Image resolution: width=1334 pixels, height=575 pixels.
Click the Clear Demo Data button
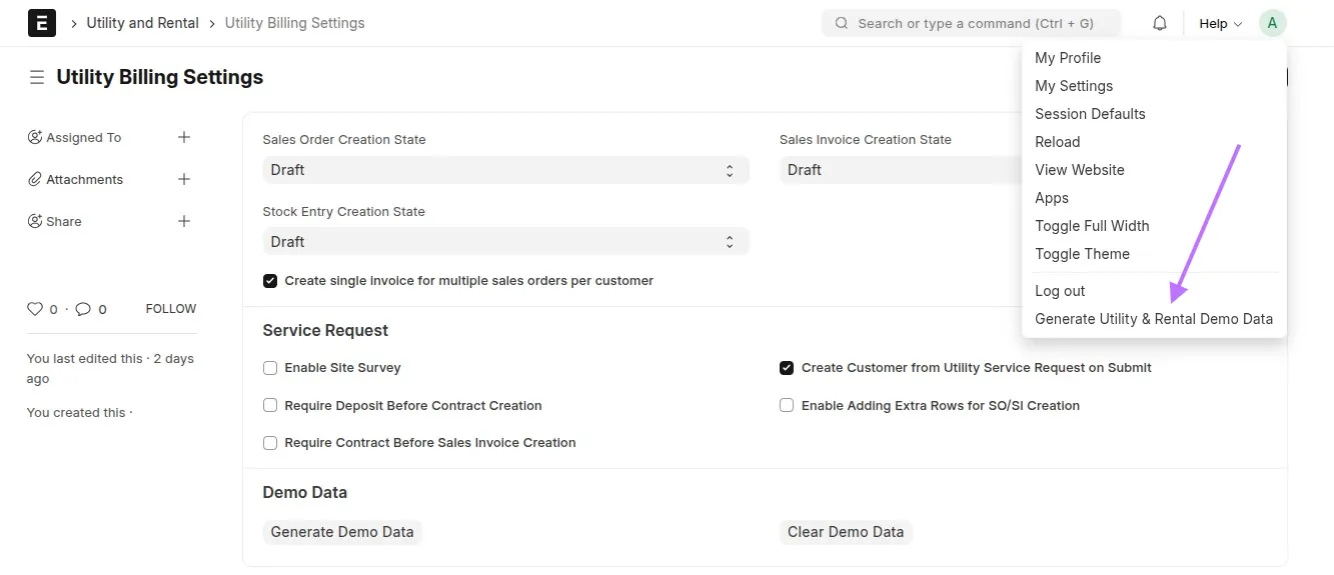846,532
